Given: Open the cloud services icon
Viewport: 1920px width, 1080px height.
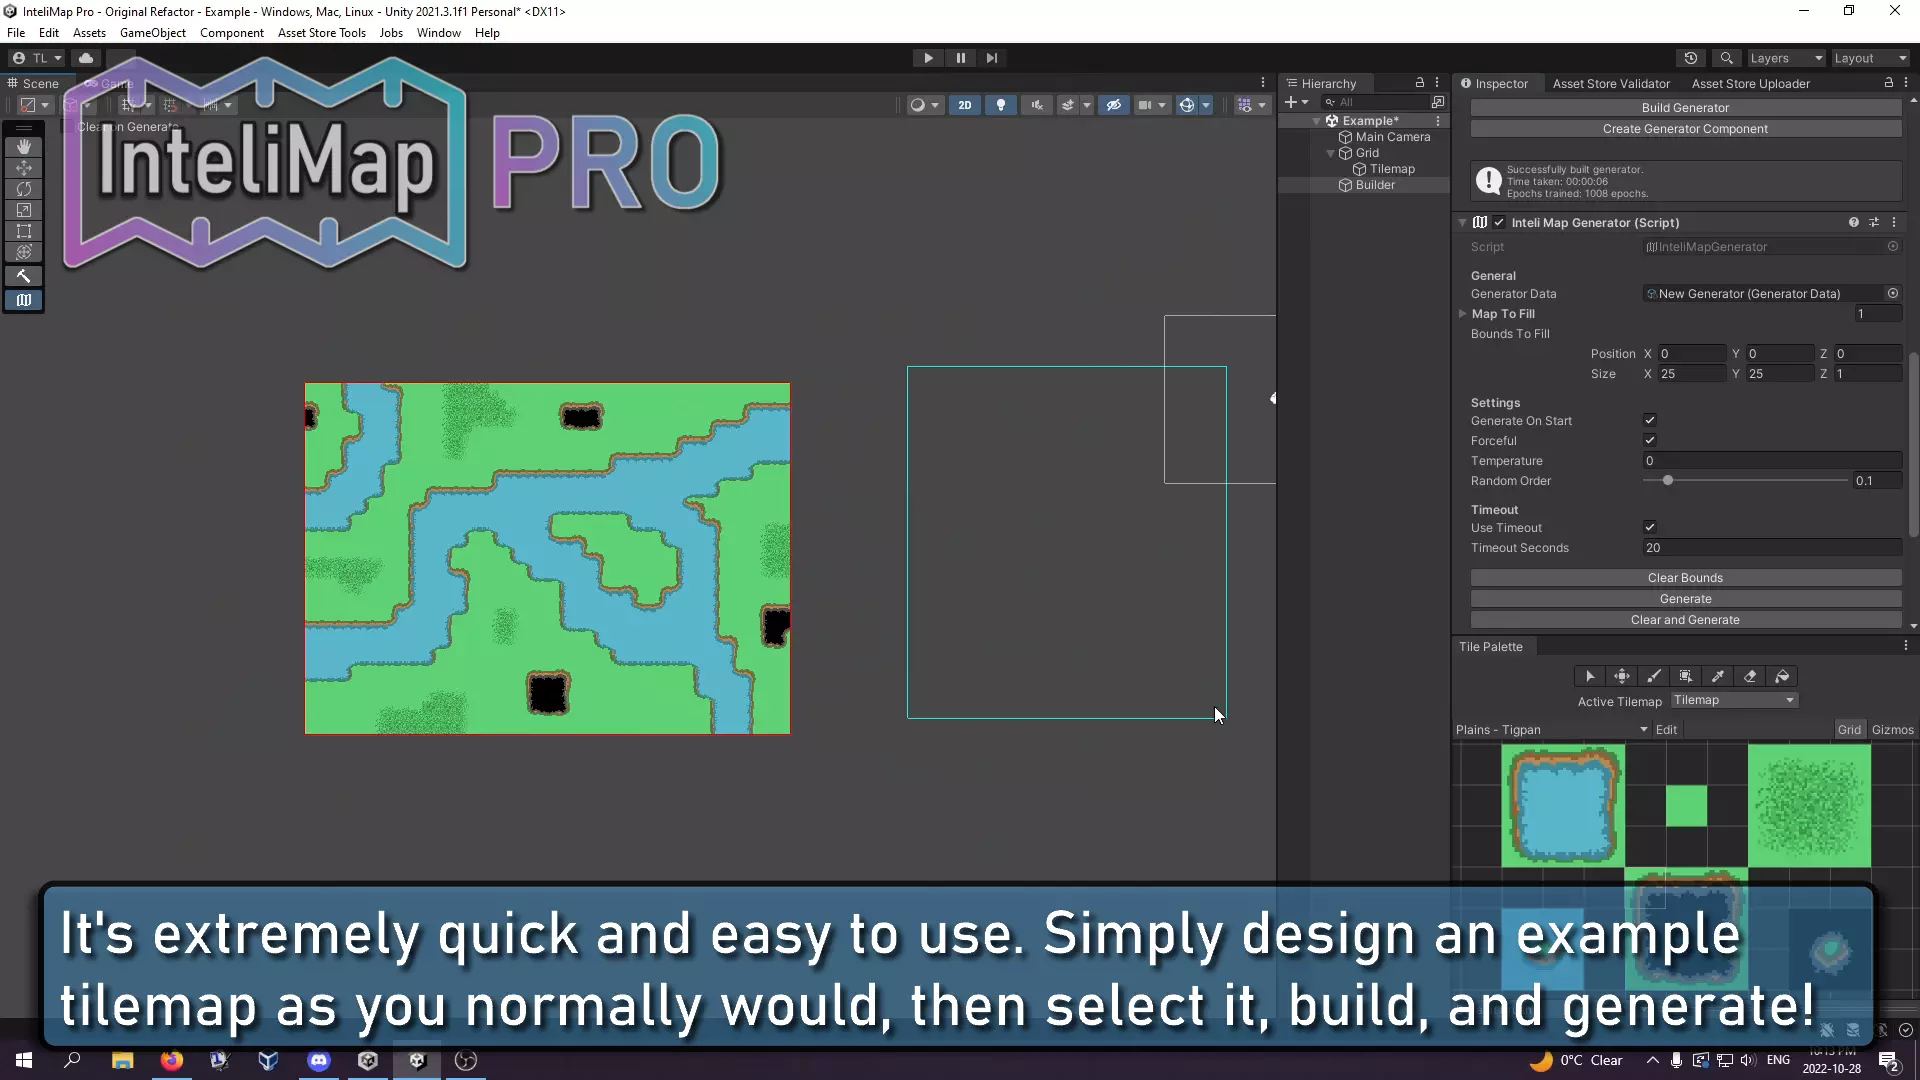Looking at the screenshot, I should [86, 58].
